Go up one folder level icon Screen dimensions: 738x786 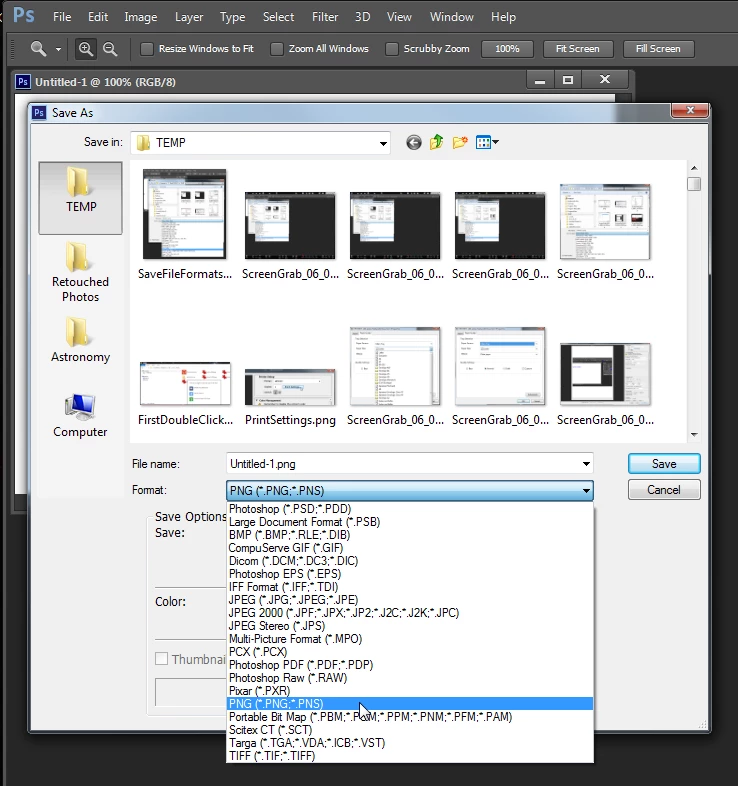point(436,142)
